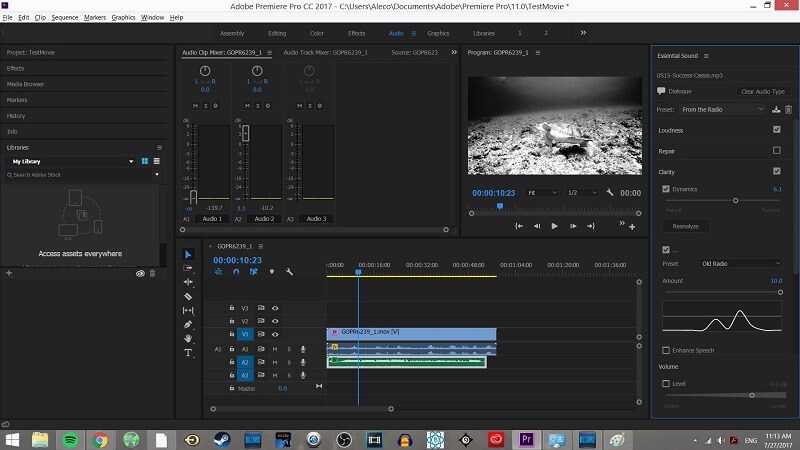The height and width of the screenshot is (450, 800).
Task: Show hidden panels in source group
Action: 454,52
